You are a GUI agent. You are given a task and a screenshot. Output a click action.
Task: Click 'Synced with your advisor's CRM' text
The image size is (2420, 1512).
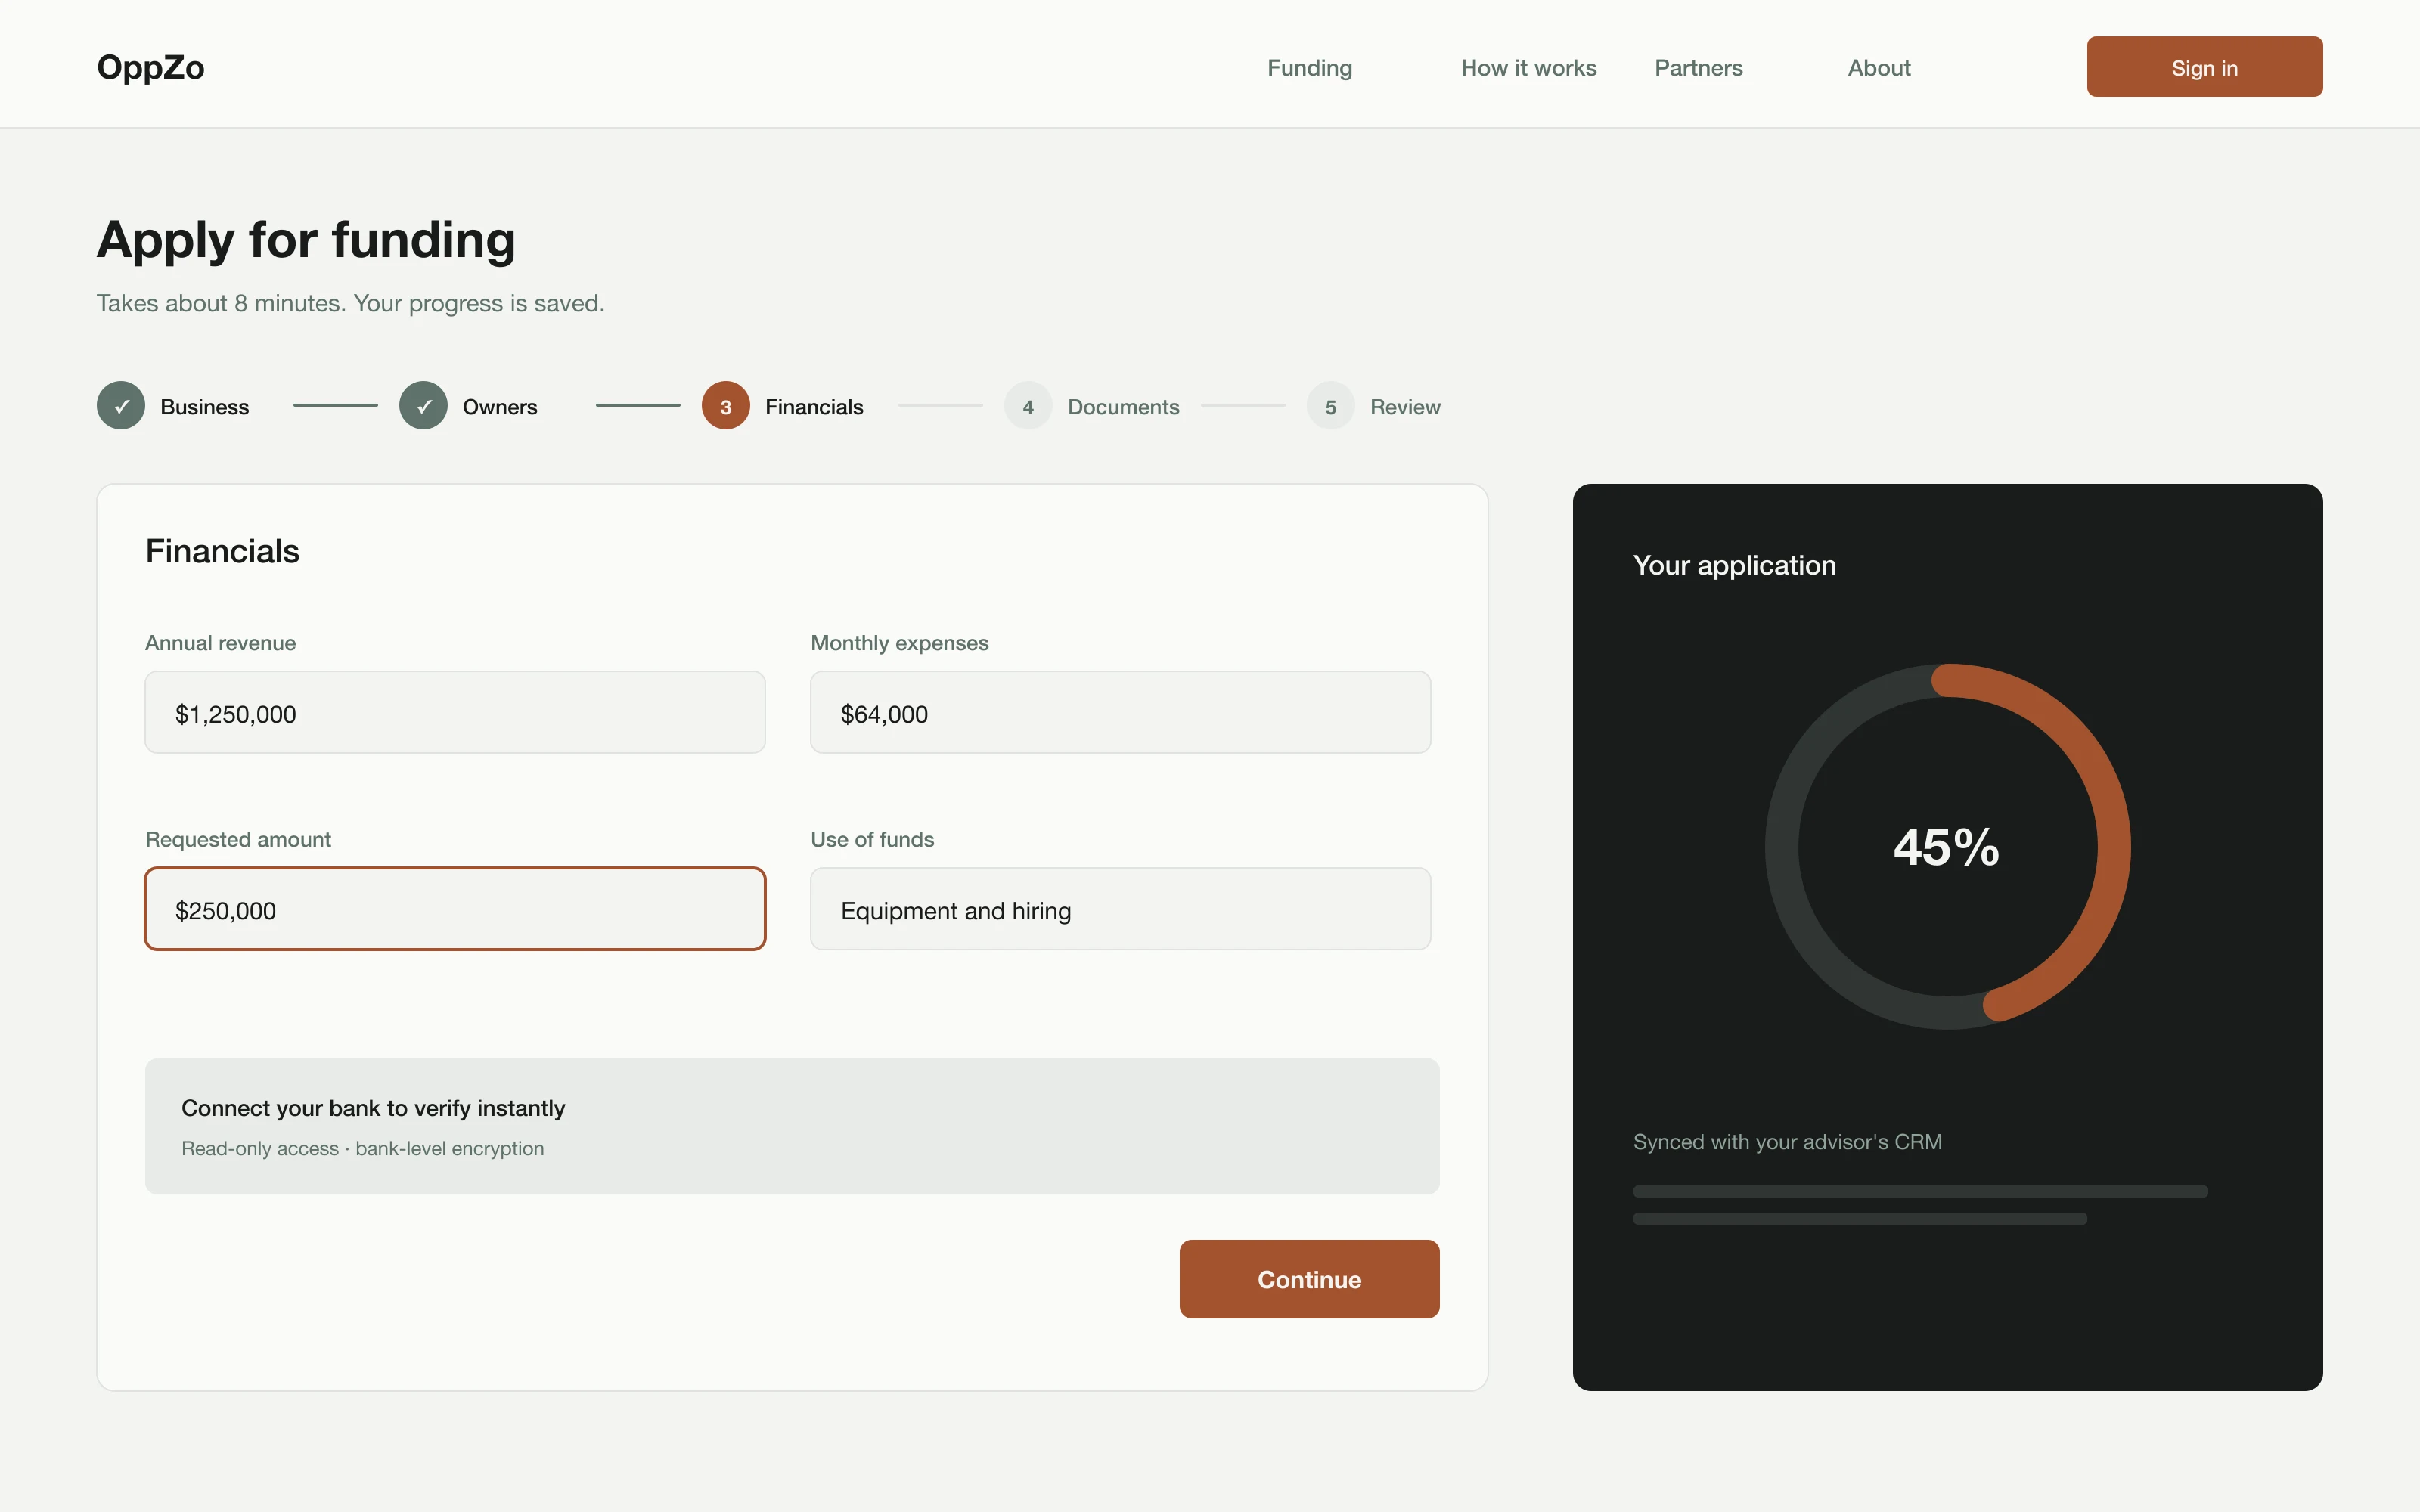[x=1787, y=1142]
